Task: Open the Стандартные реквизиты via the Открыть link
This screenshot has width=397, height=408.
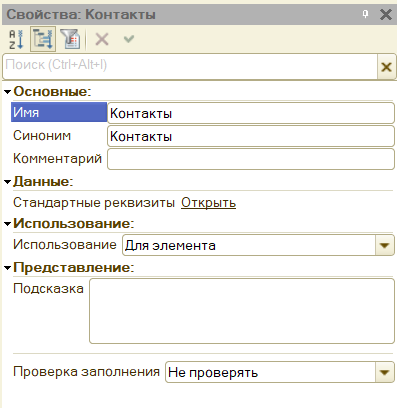Action: click(208, 203)
